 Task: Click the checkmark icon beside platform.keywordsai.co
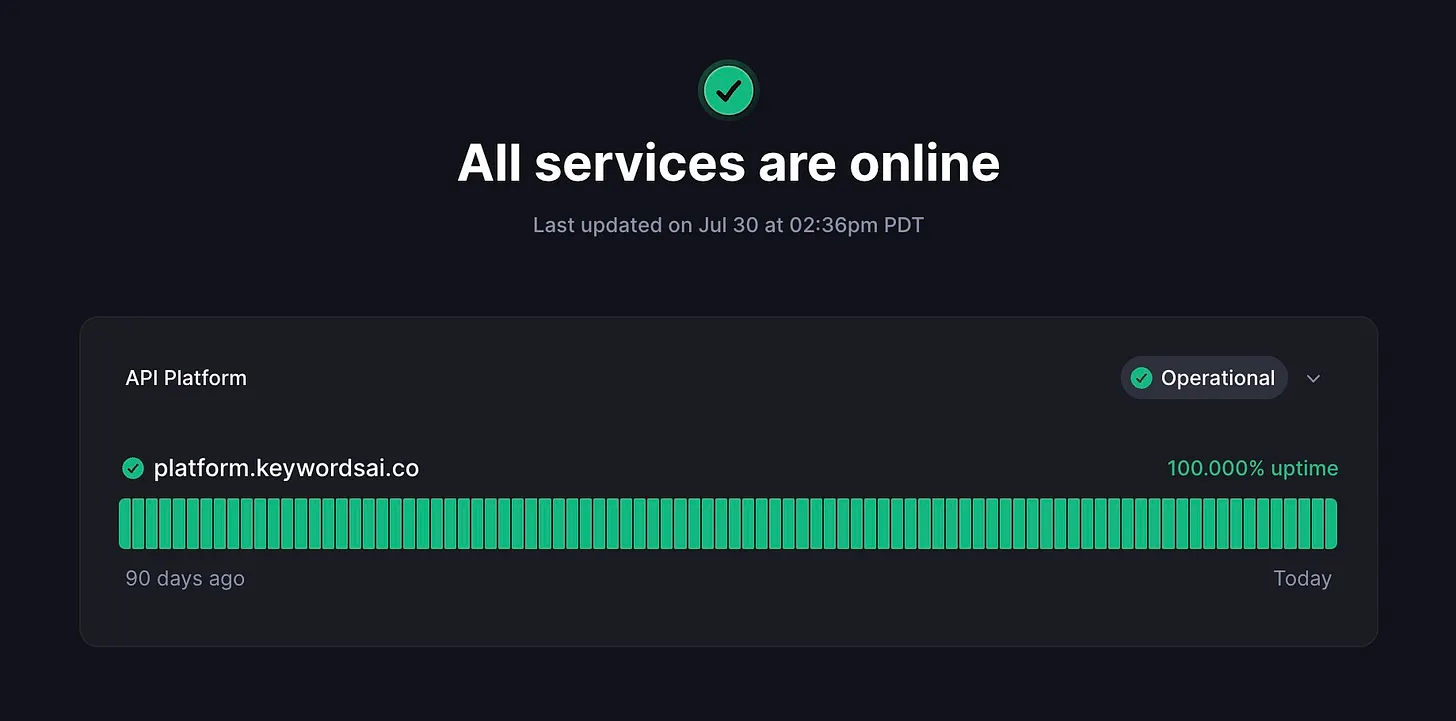click(133, 467)
